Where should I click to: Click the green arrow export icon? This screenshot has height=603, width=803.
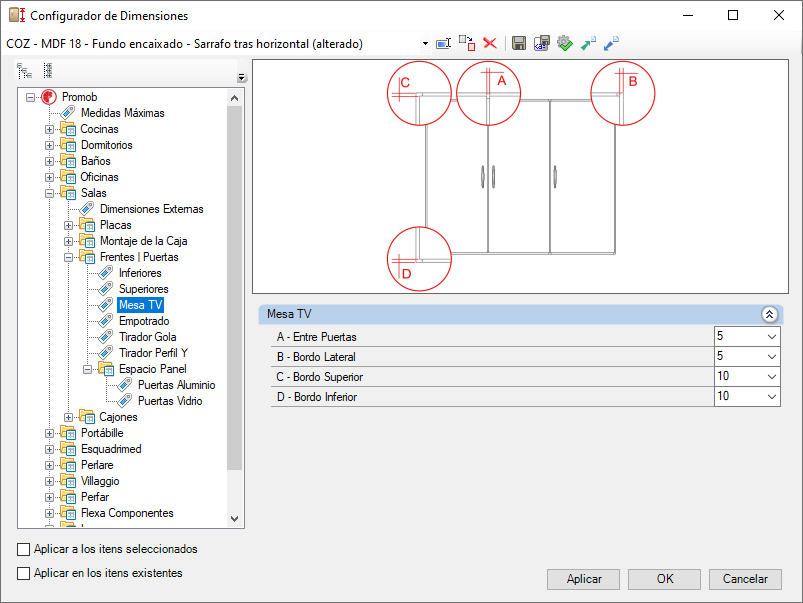(588, 43)
